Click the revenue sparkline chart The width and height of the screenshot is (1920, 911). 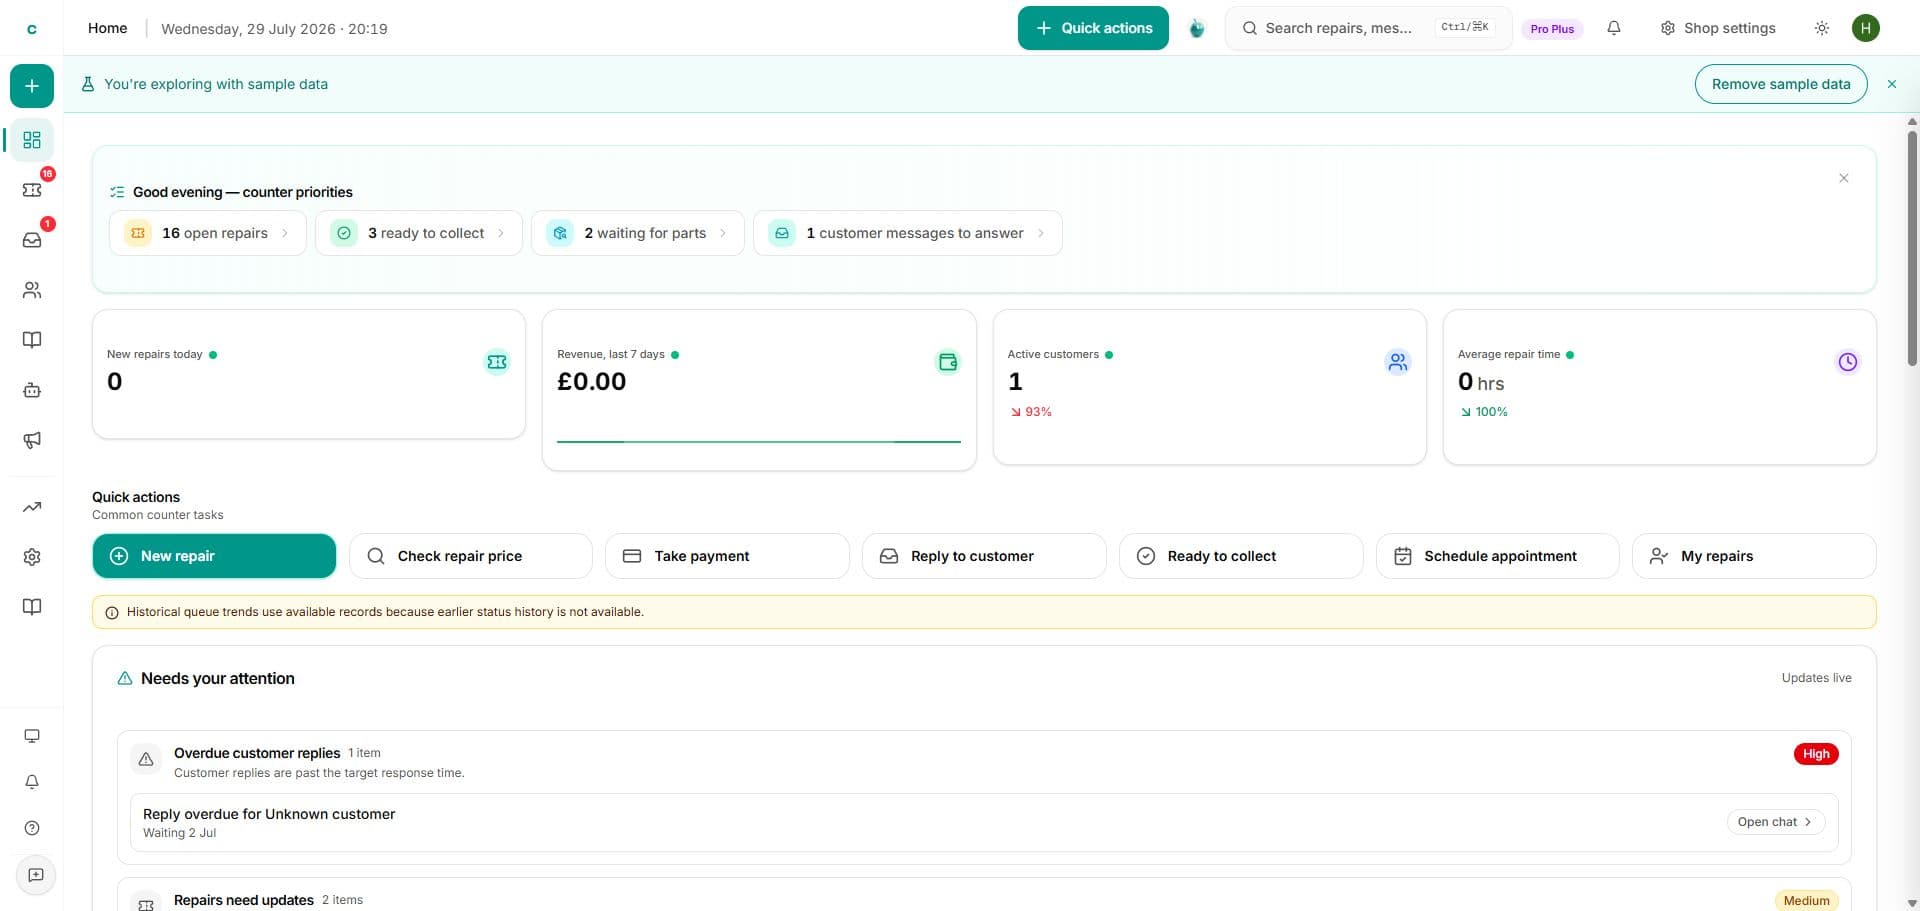(x=759, y=440)
